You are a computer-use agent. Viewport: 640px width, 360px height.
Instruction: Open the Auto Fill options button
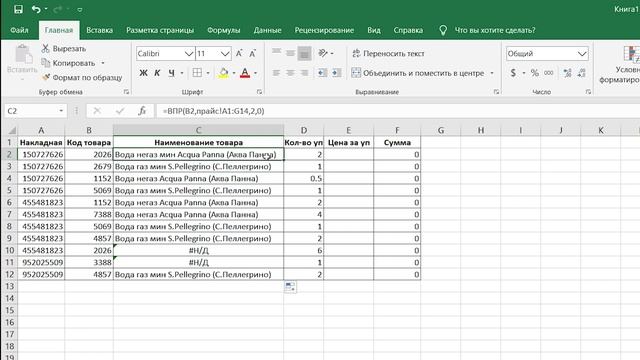tap(290, 287)
